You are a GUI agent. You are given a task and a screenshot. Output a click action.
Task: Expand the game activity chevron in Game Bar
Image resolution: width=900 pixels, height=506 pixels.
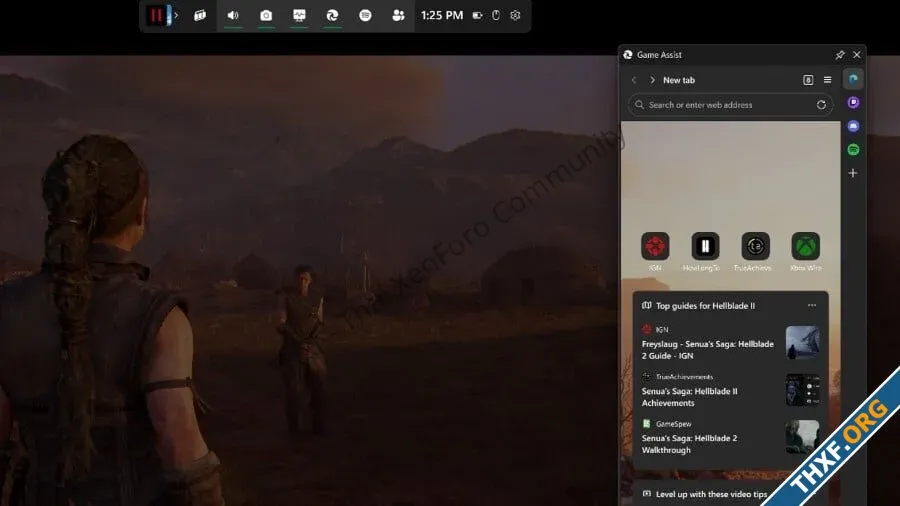pos(176,15)
